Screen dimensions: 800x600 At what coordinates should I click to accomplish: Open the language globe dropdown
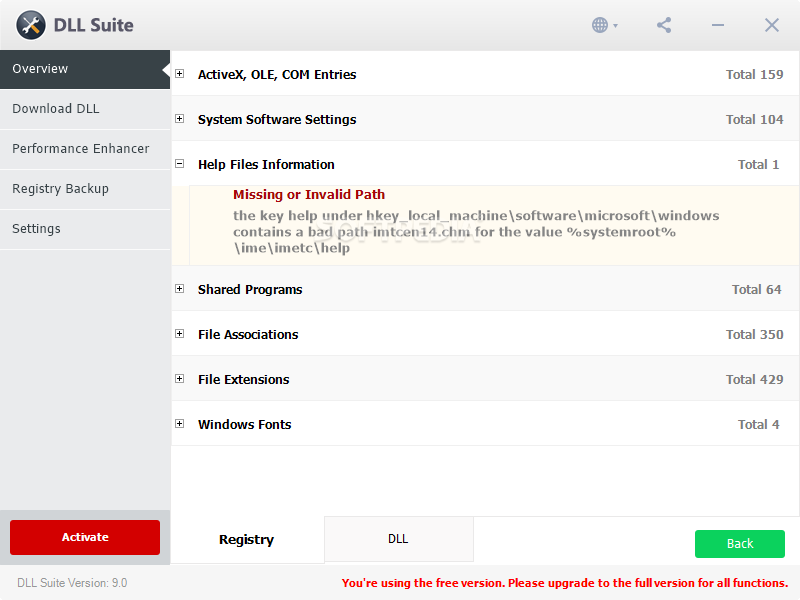605,25
